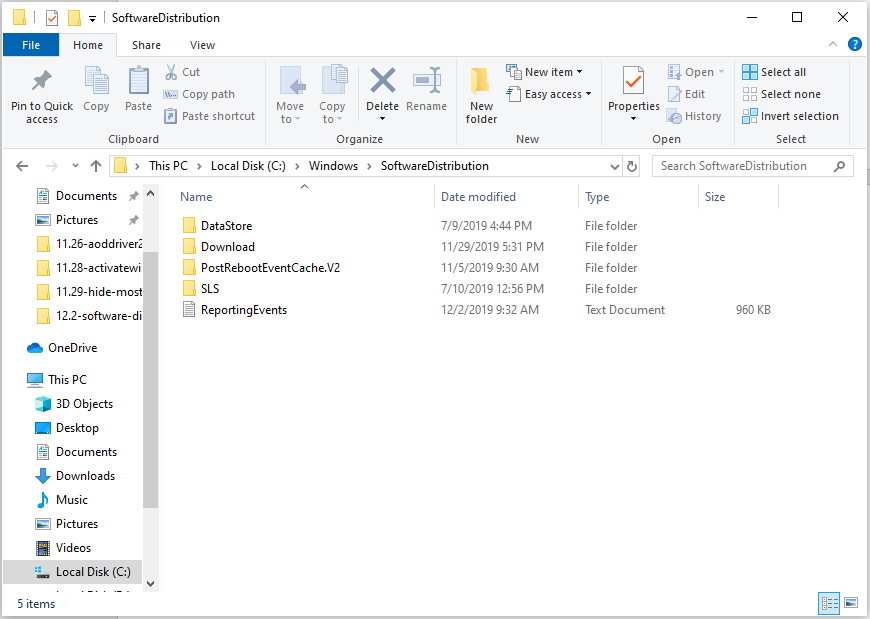The image size is (870, 619).
Task: Collapse the ribbon with the chevron
Action: [833, 44]
